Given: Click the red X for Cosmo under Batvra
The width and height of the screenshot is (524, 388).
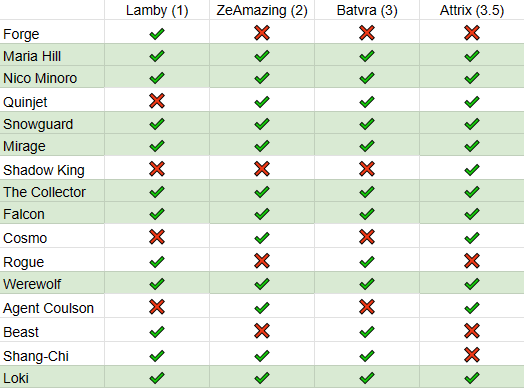Looking at the screenshot, I should tap(367, 237).
